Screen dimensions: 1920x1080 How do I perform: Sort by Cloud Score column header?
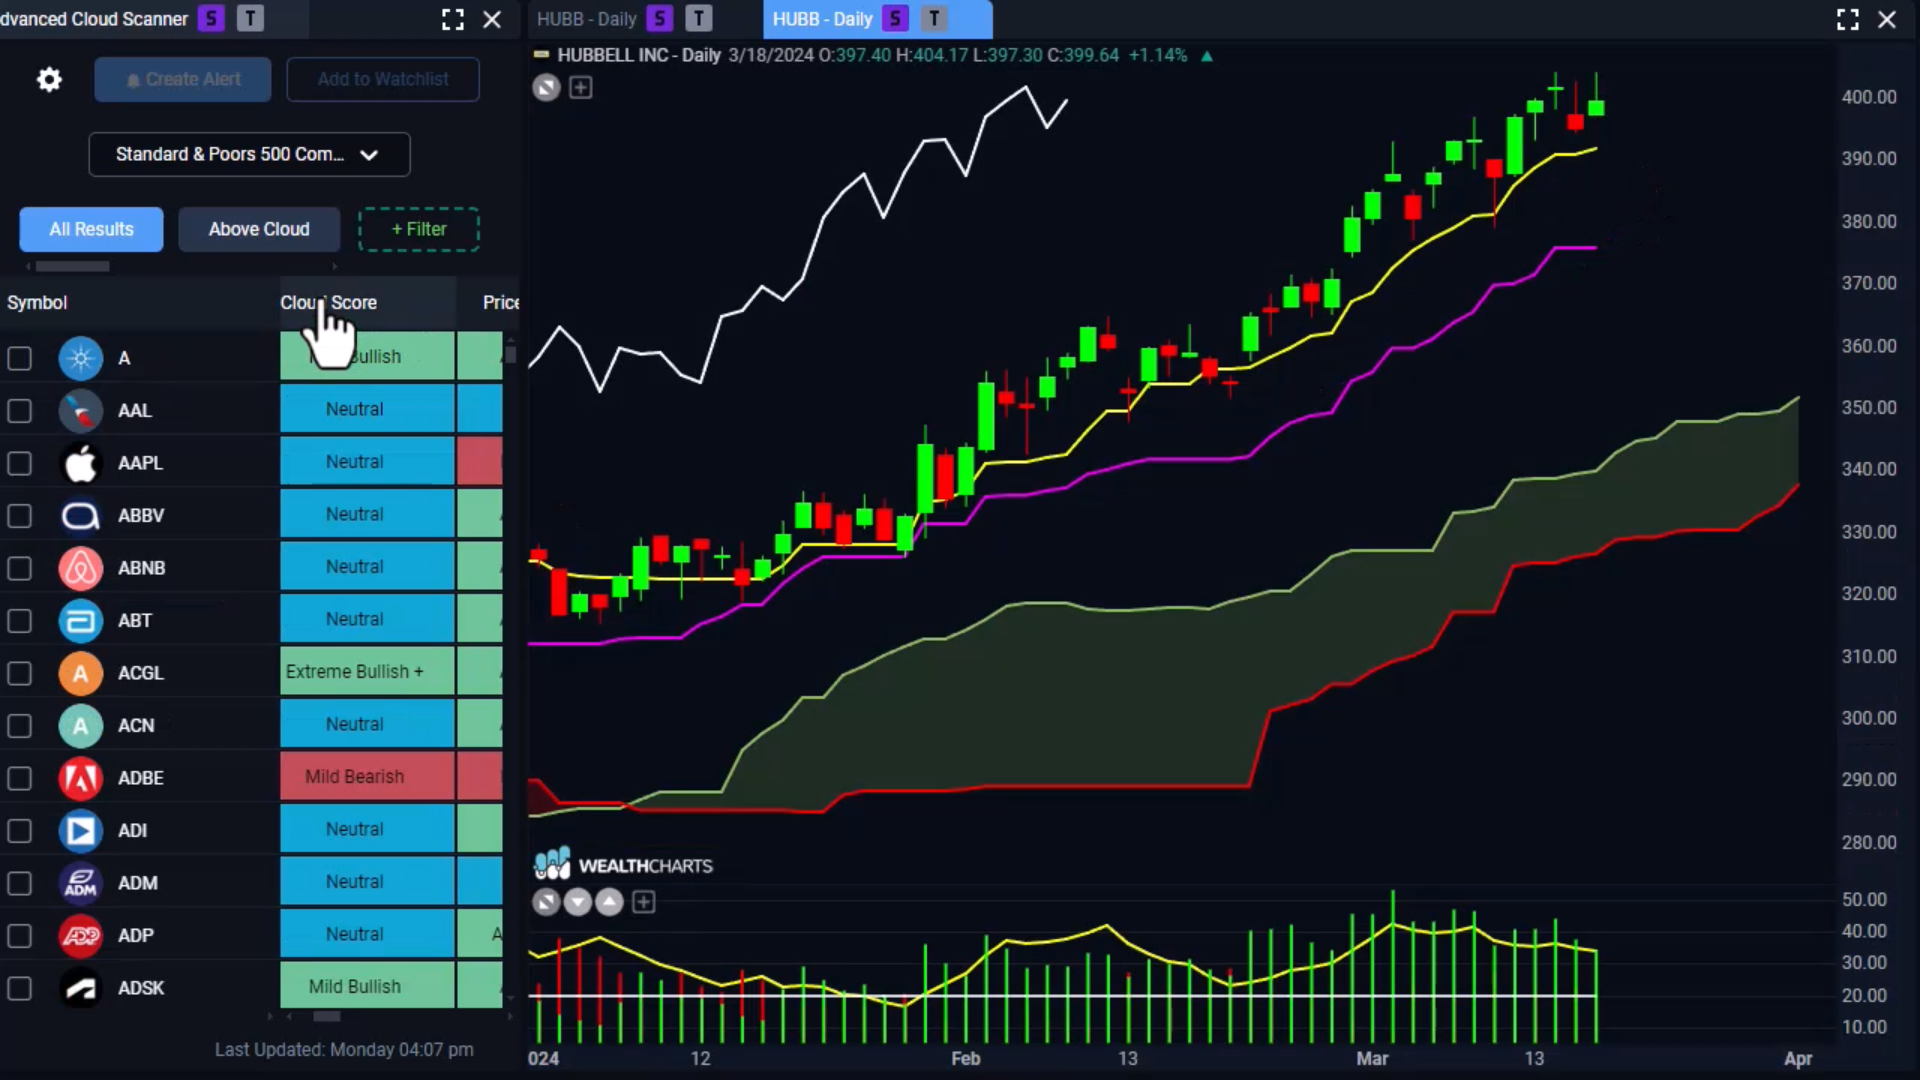point(328,302)
